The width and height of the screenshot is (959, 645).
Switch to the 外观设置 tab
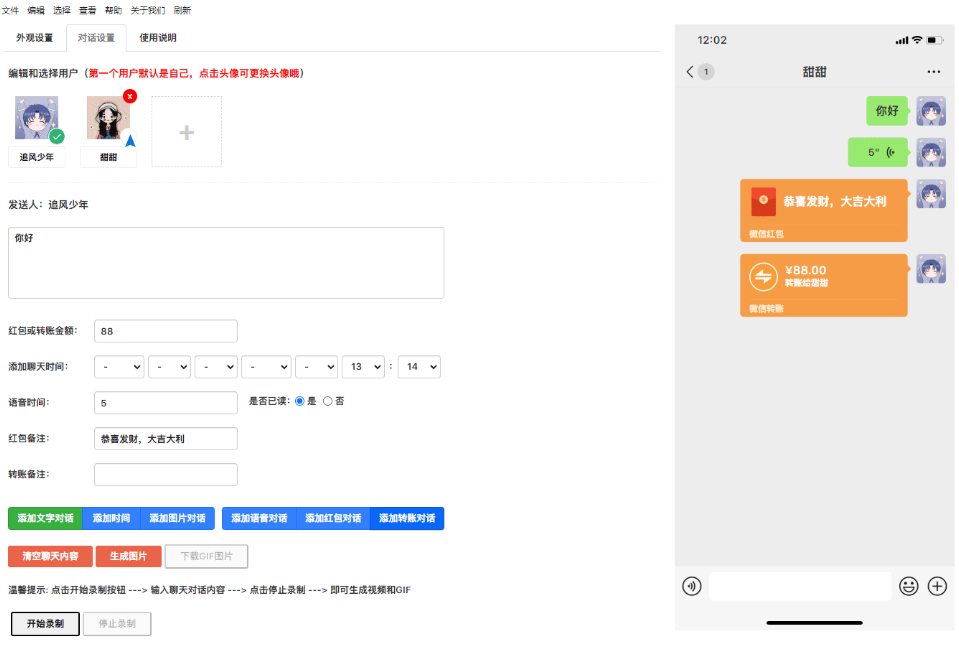pos(34,38)
